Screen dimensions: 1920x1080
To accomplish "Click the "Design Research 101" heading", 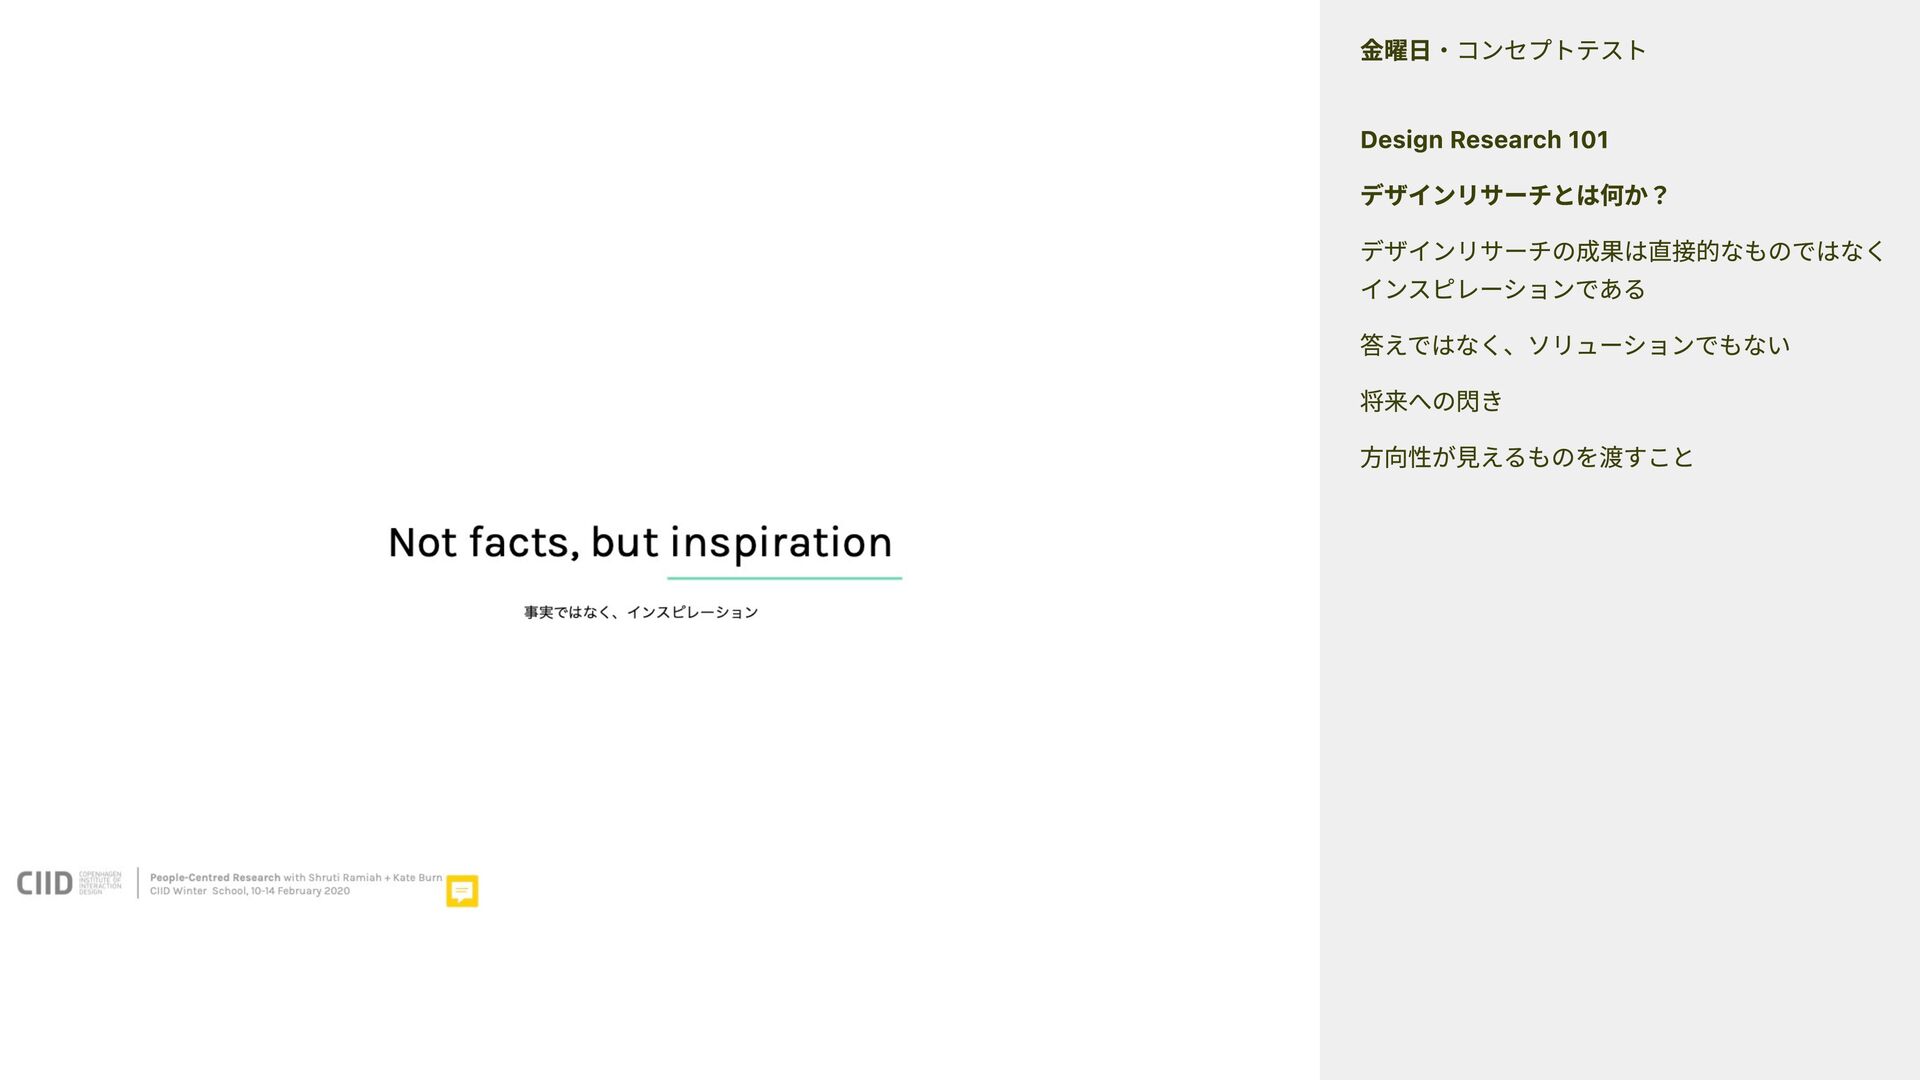I will click(1484, 140).
